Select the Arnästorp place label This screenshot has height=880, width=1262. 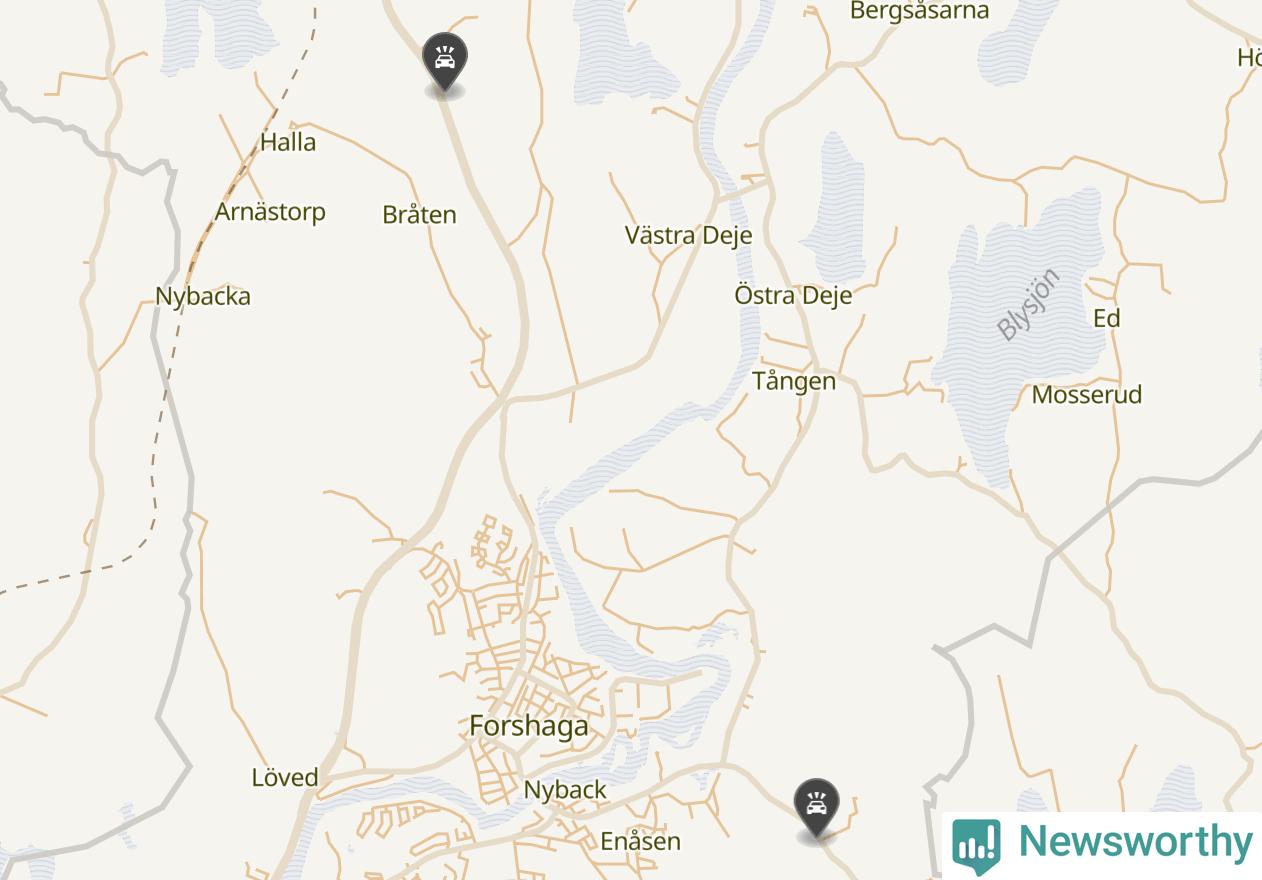click(270, 212)
